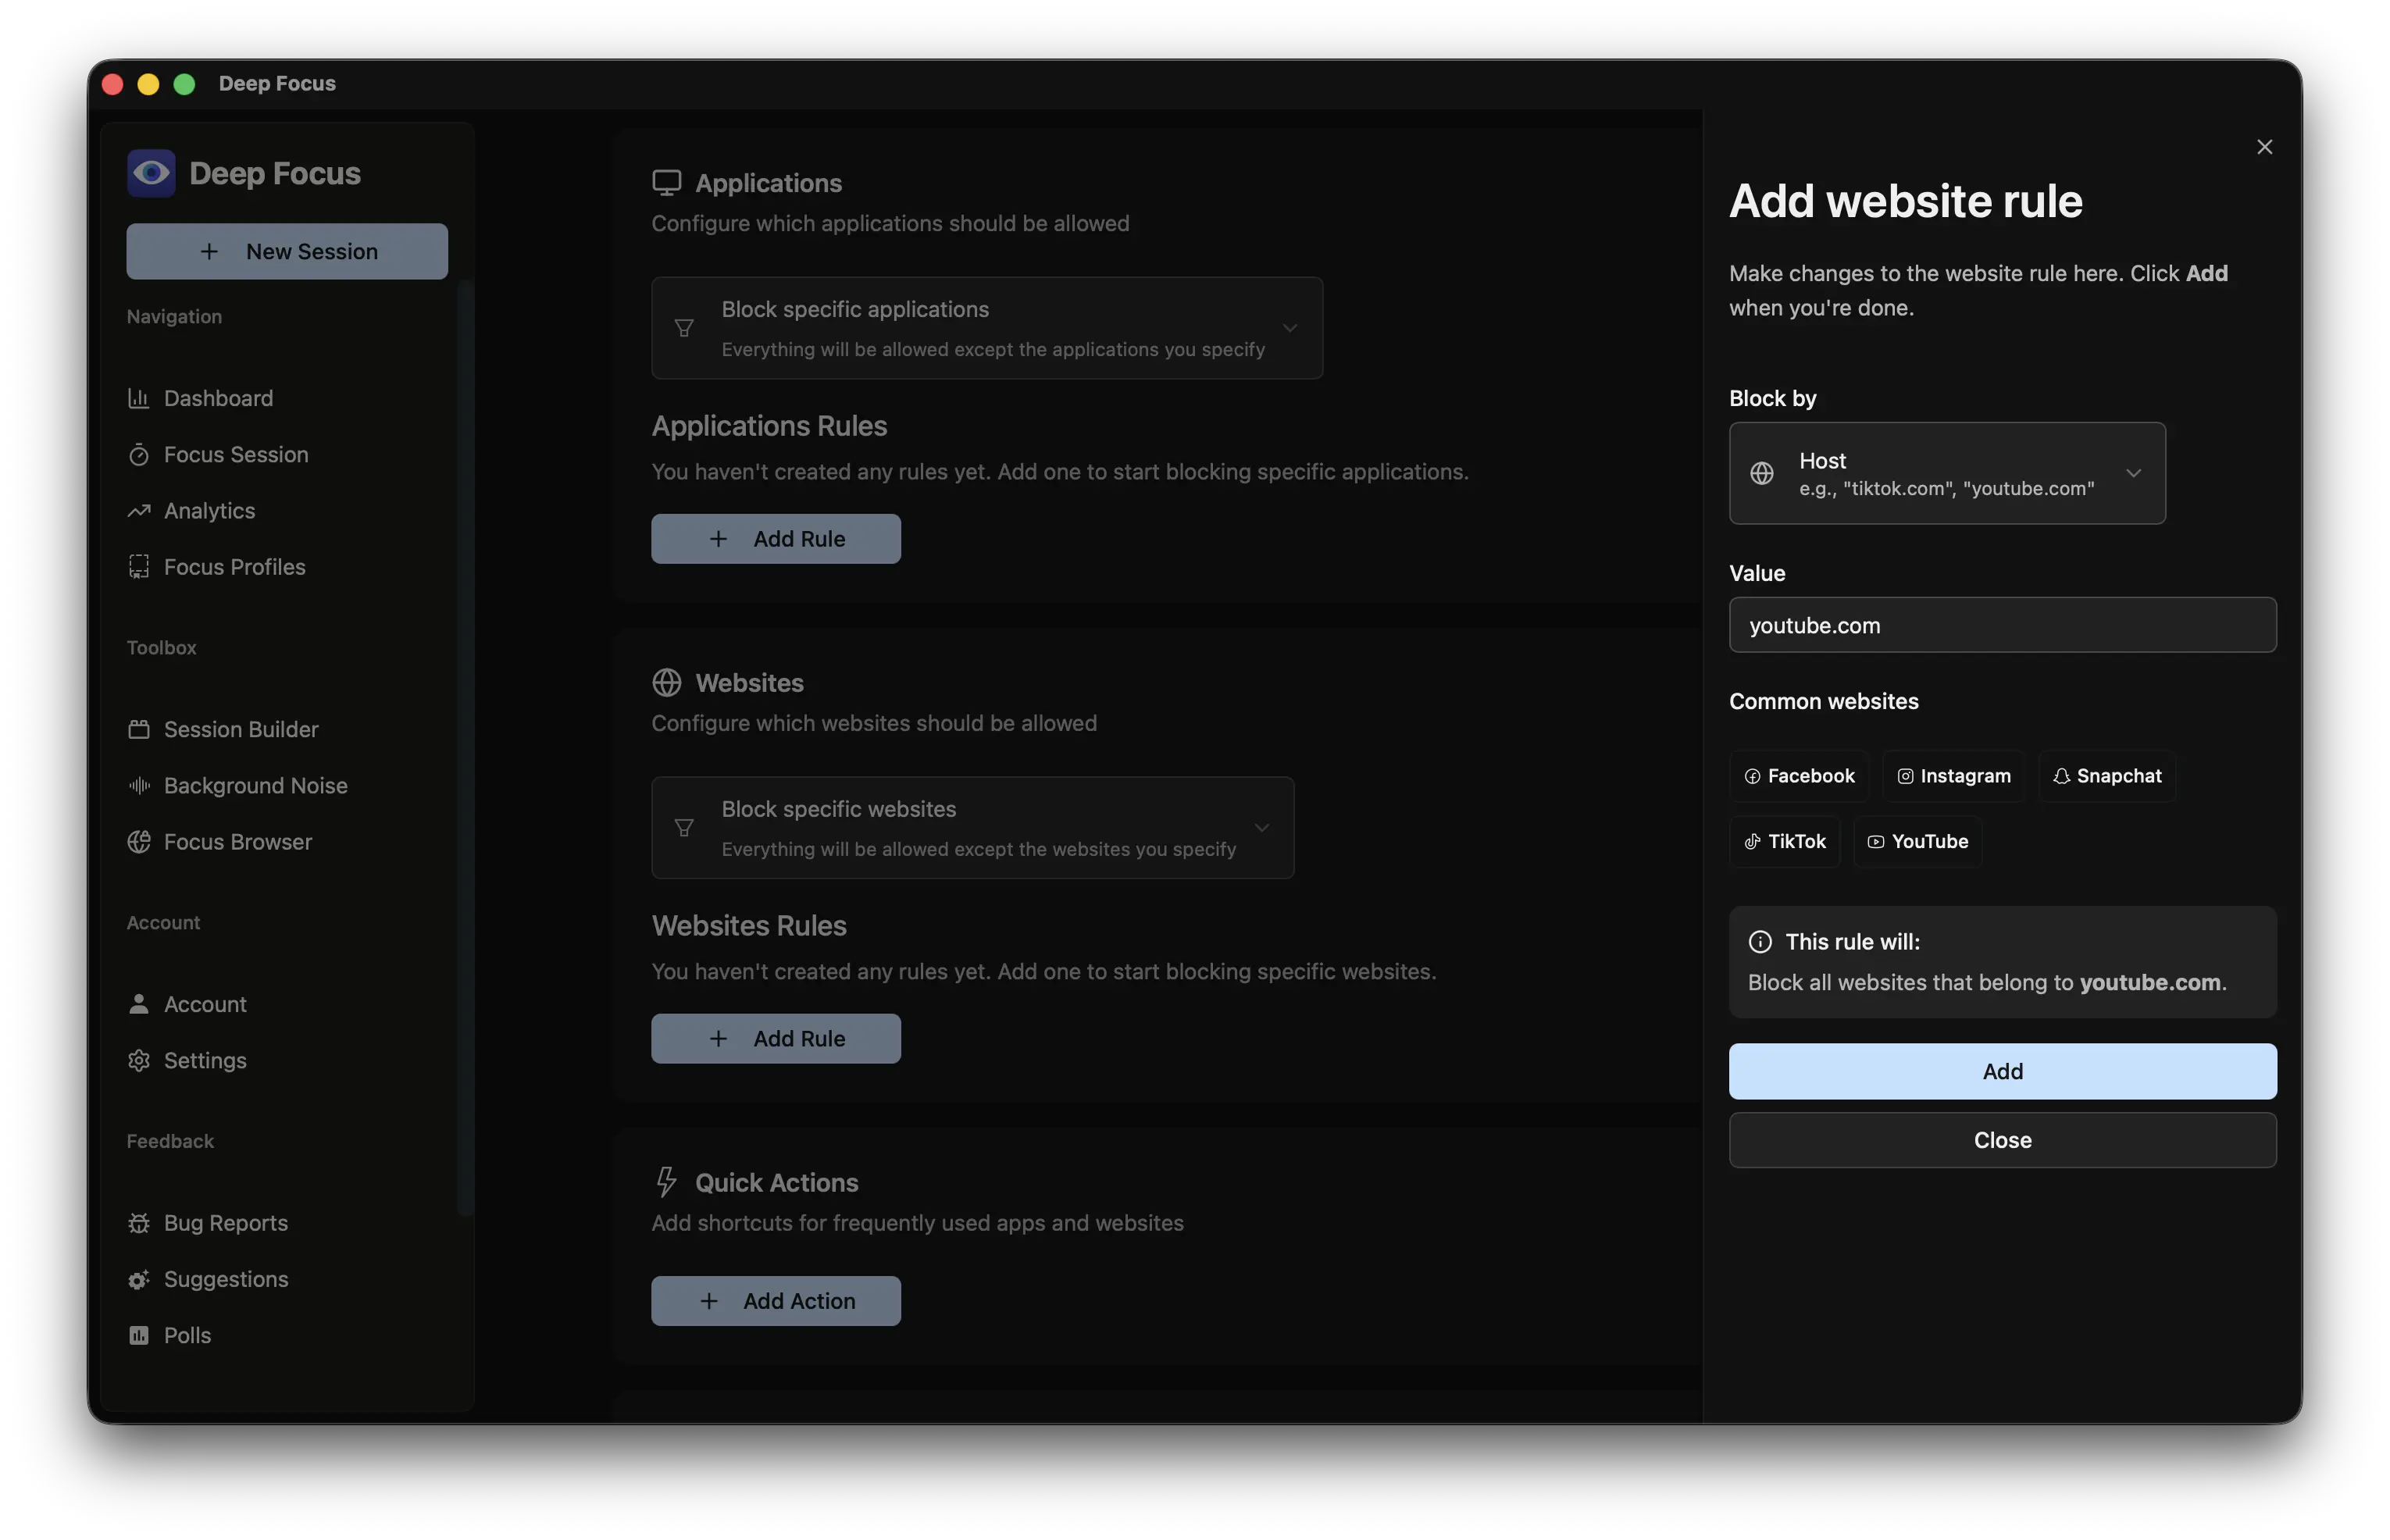Click the Focus Browser globe icon
This screenshot has height=1540, width=2390.
click(x=139, y=842)
